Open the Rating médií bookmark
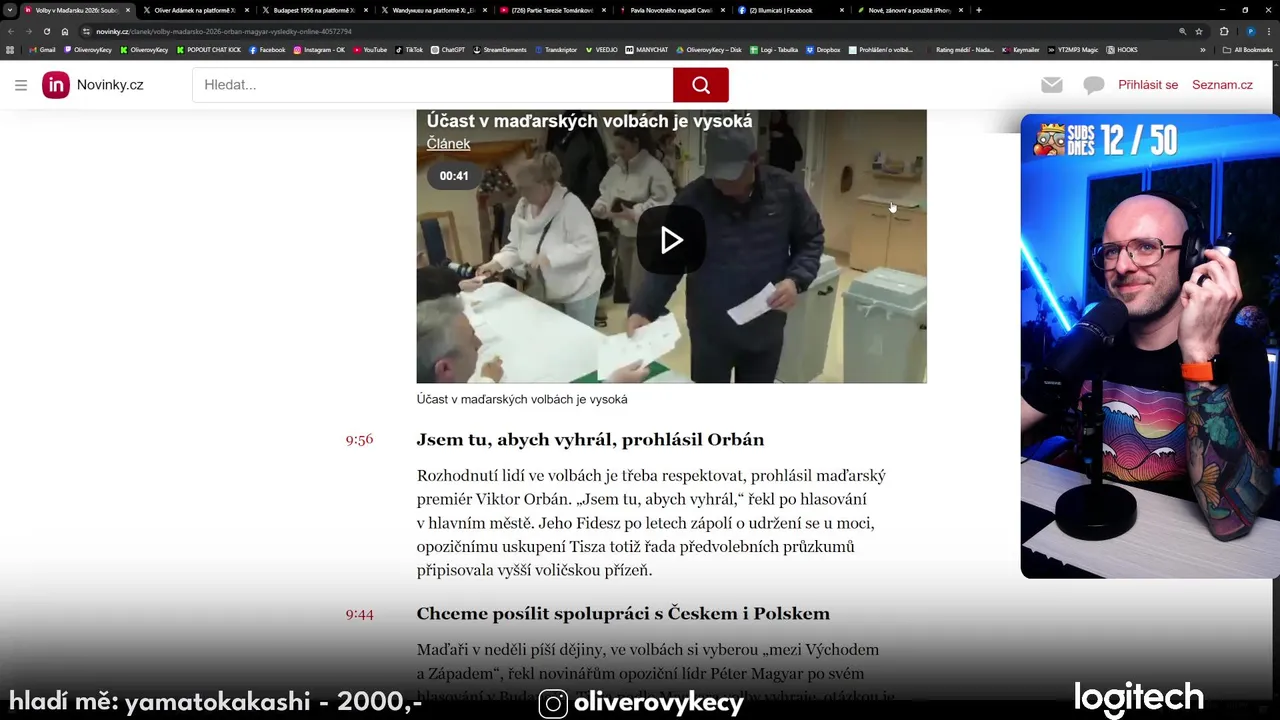 [x=960, y=49]
